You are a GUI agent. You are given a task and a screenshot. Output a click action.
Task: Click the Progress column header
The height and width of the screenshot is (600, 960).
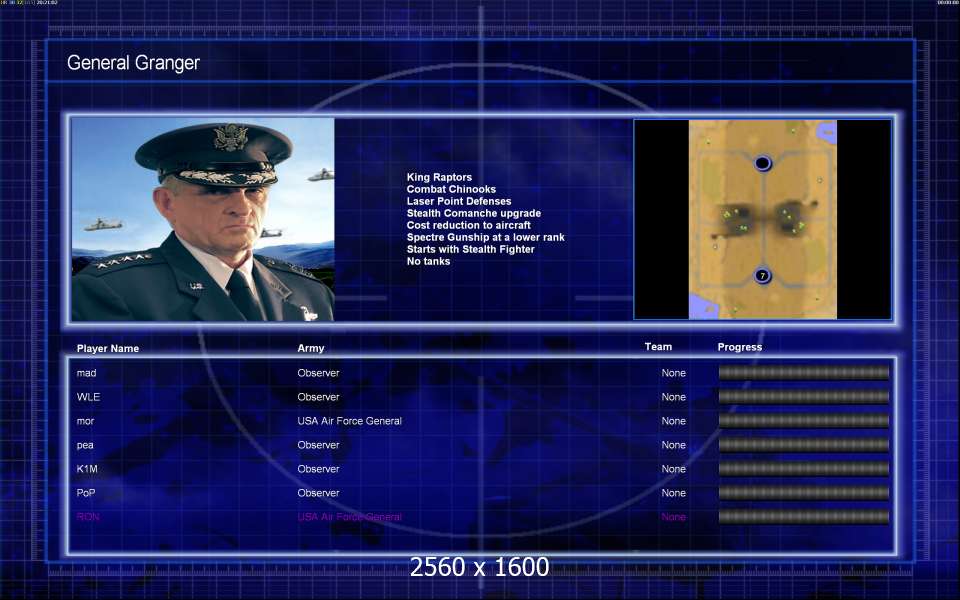pyautogui.click(x=740, y=347)
